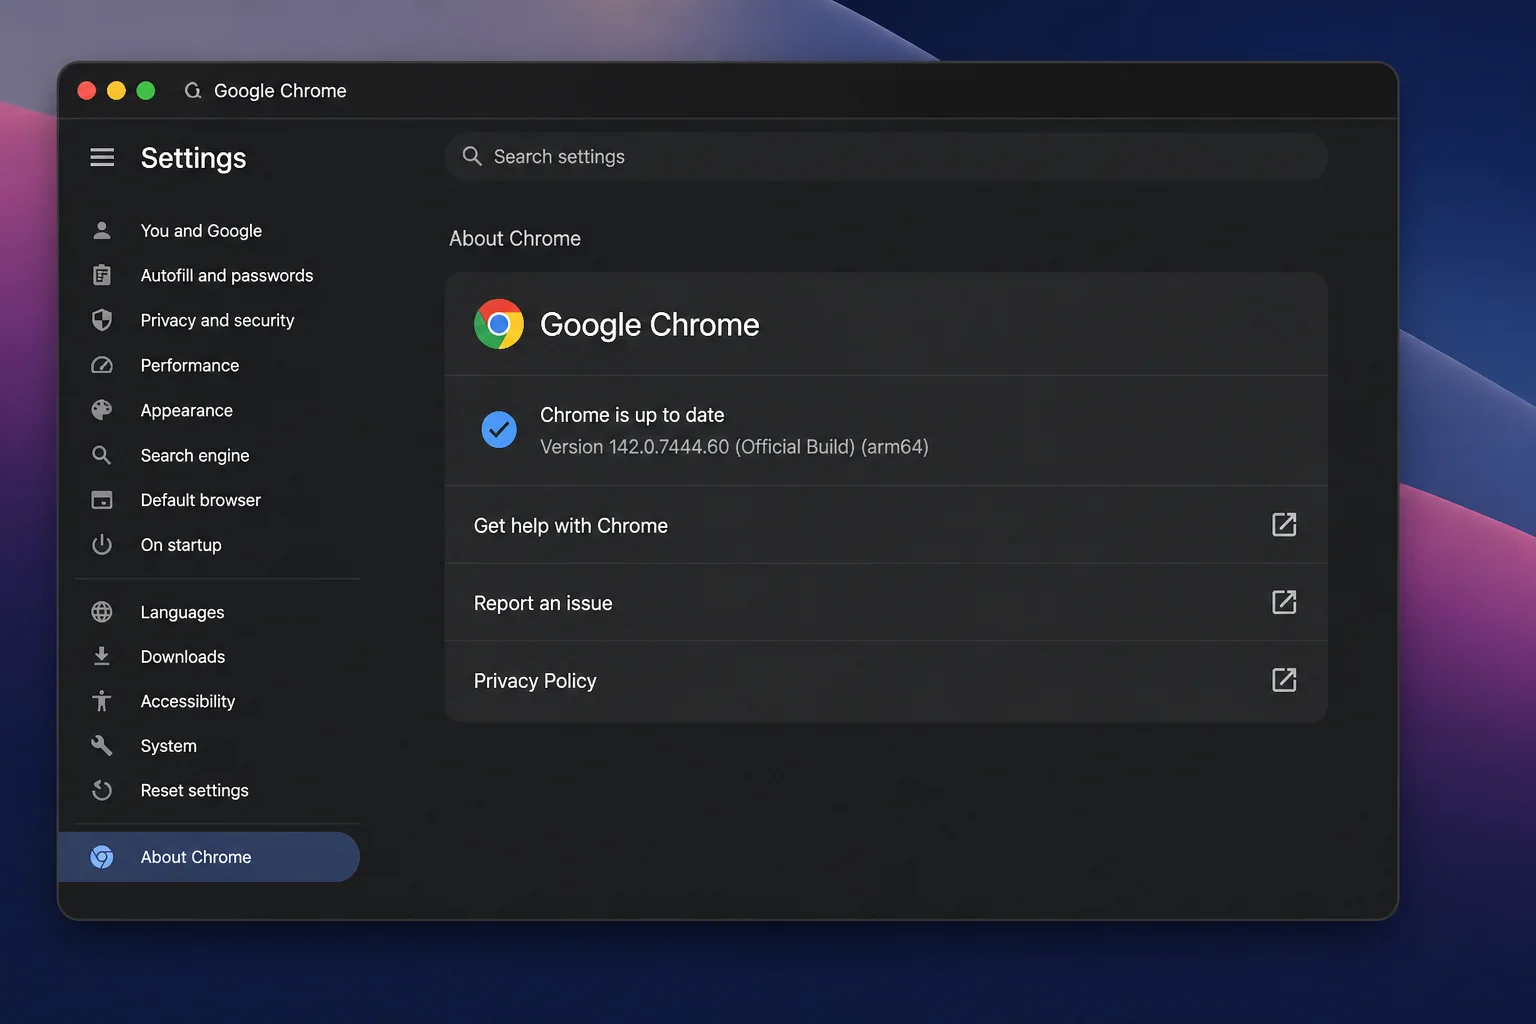Open external link icon for Report an issue
This screenshot has height=1024, width=1536.
tap(1284, 602)
